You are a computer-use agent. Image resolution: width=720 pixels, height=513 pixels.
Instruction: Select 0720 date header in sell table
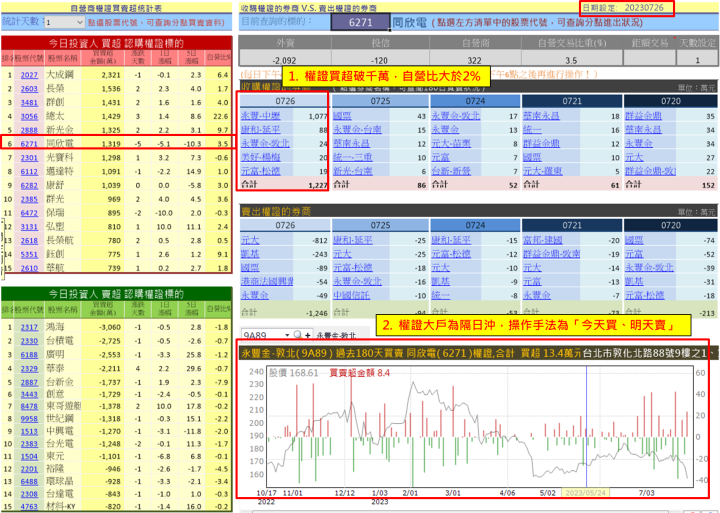click(x=670, y=225)
